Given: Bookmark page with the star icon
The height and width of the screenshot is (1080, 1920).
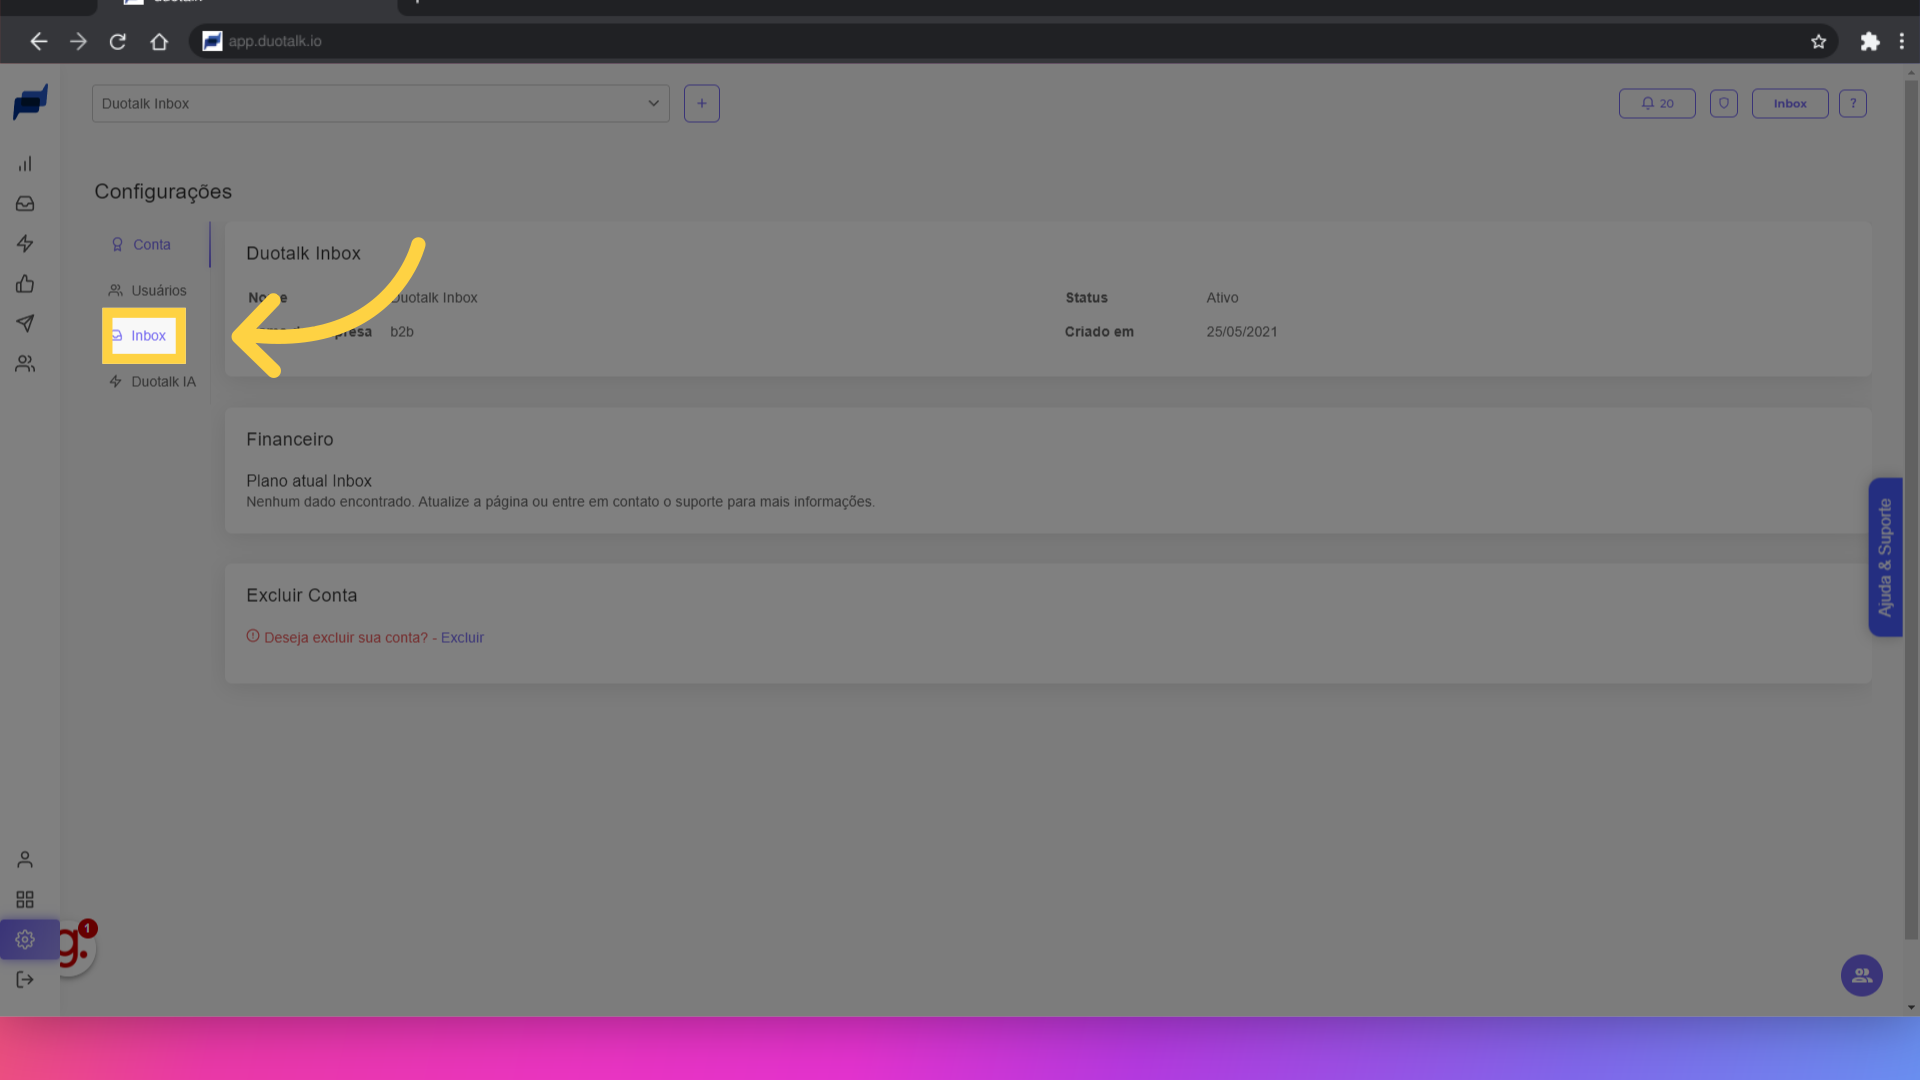Looking at the screenshot, I should point(1818,41).
